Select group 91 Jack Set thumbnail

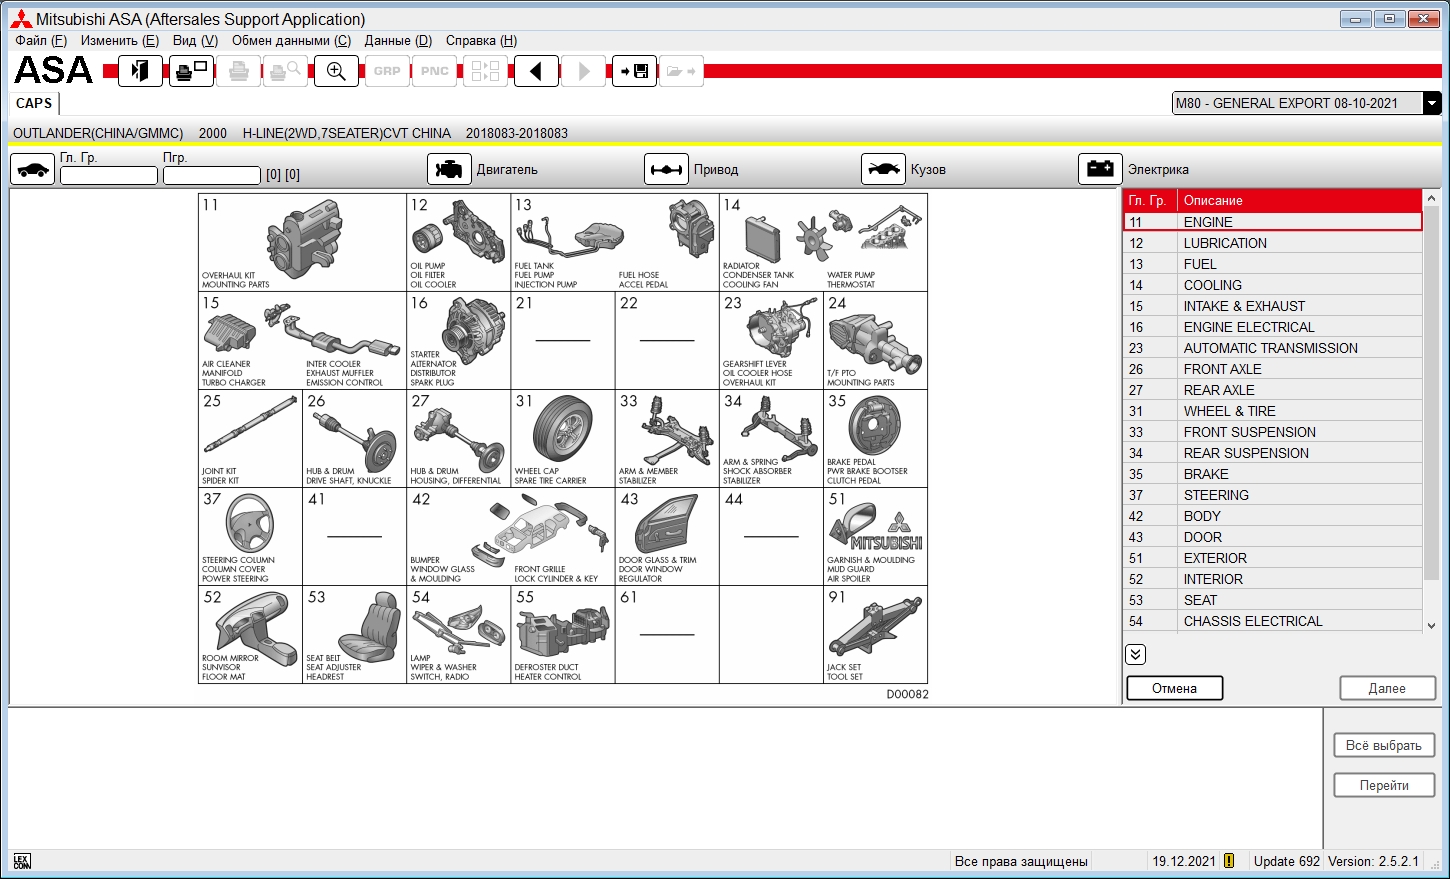pyautogui.click(x=876, y=635)
